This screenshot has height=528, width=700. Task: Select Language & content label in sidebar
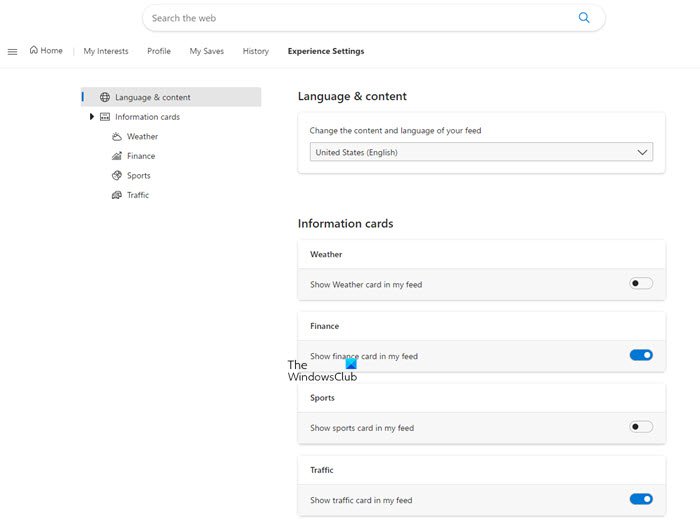pos(153,97)
